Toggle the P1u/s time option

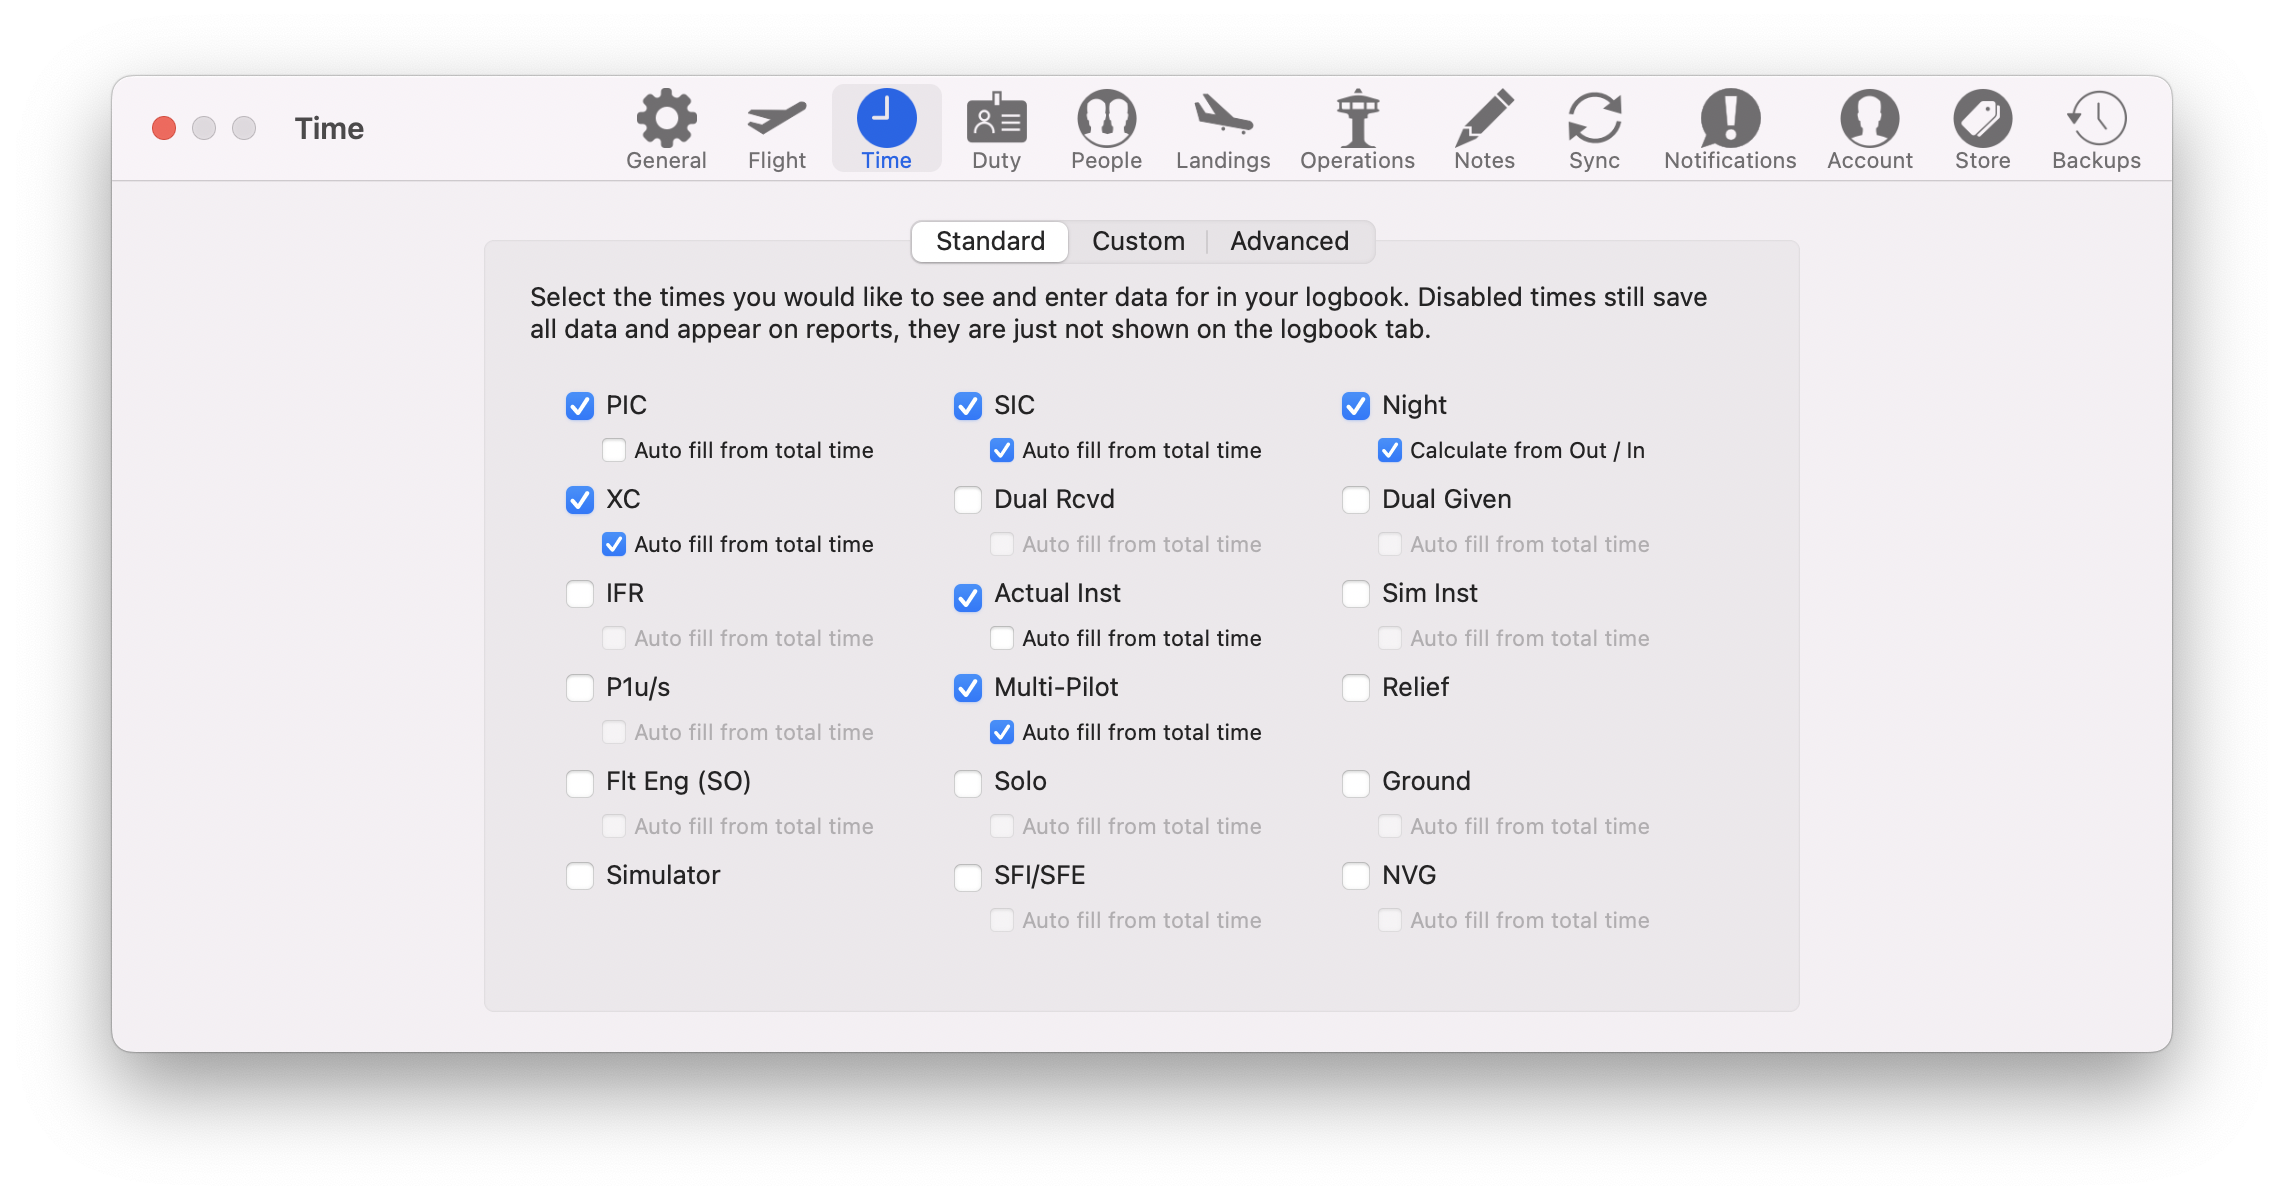click(x=580, y=686)
